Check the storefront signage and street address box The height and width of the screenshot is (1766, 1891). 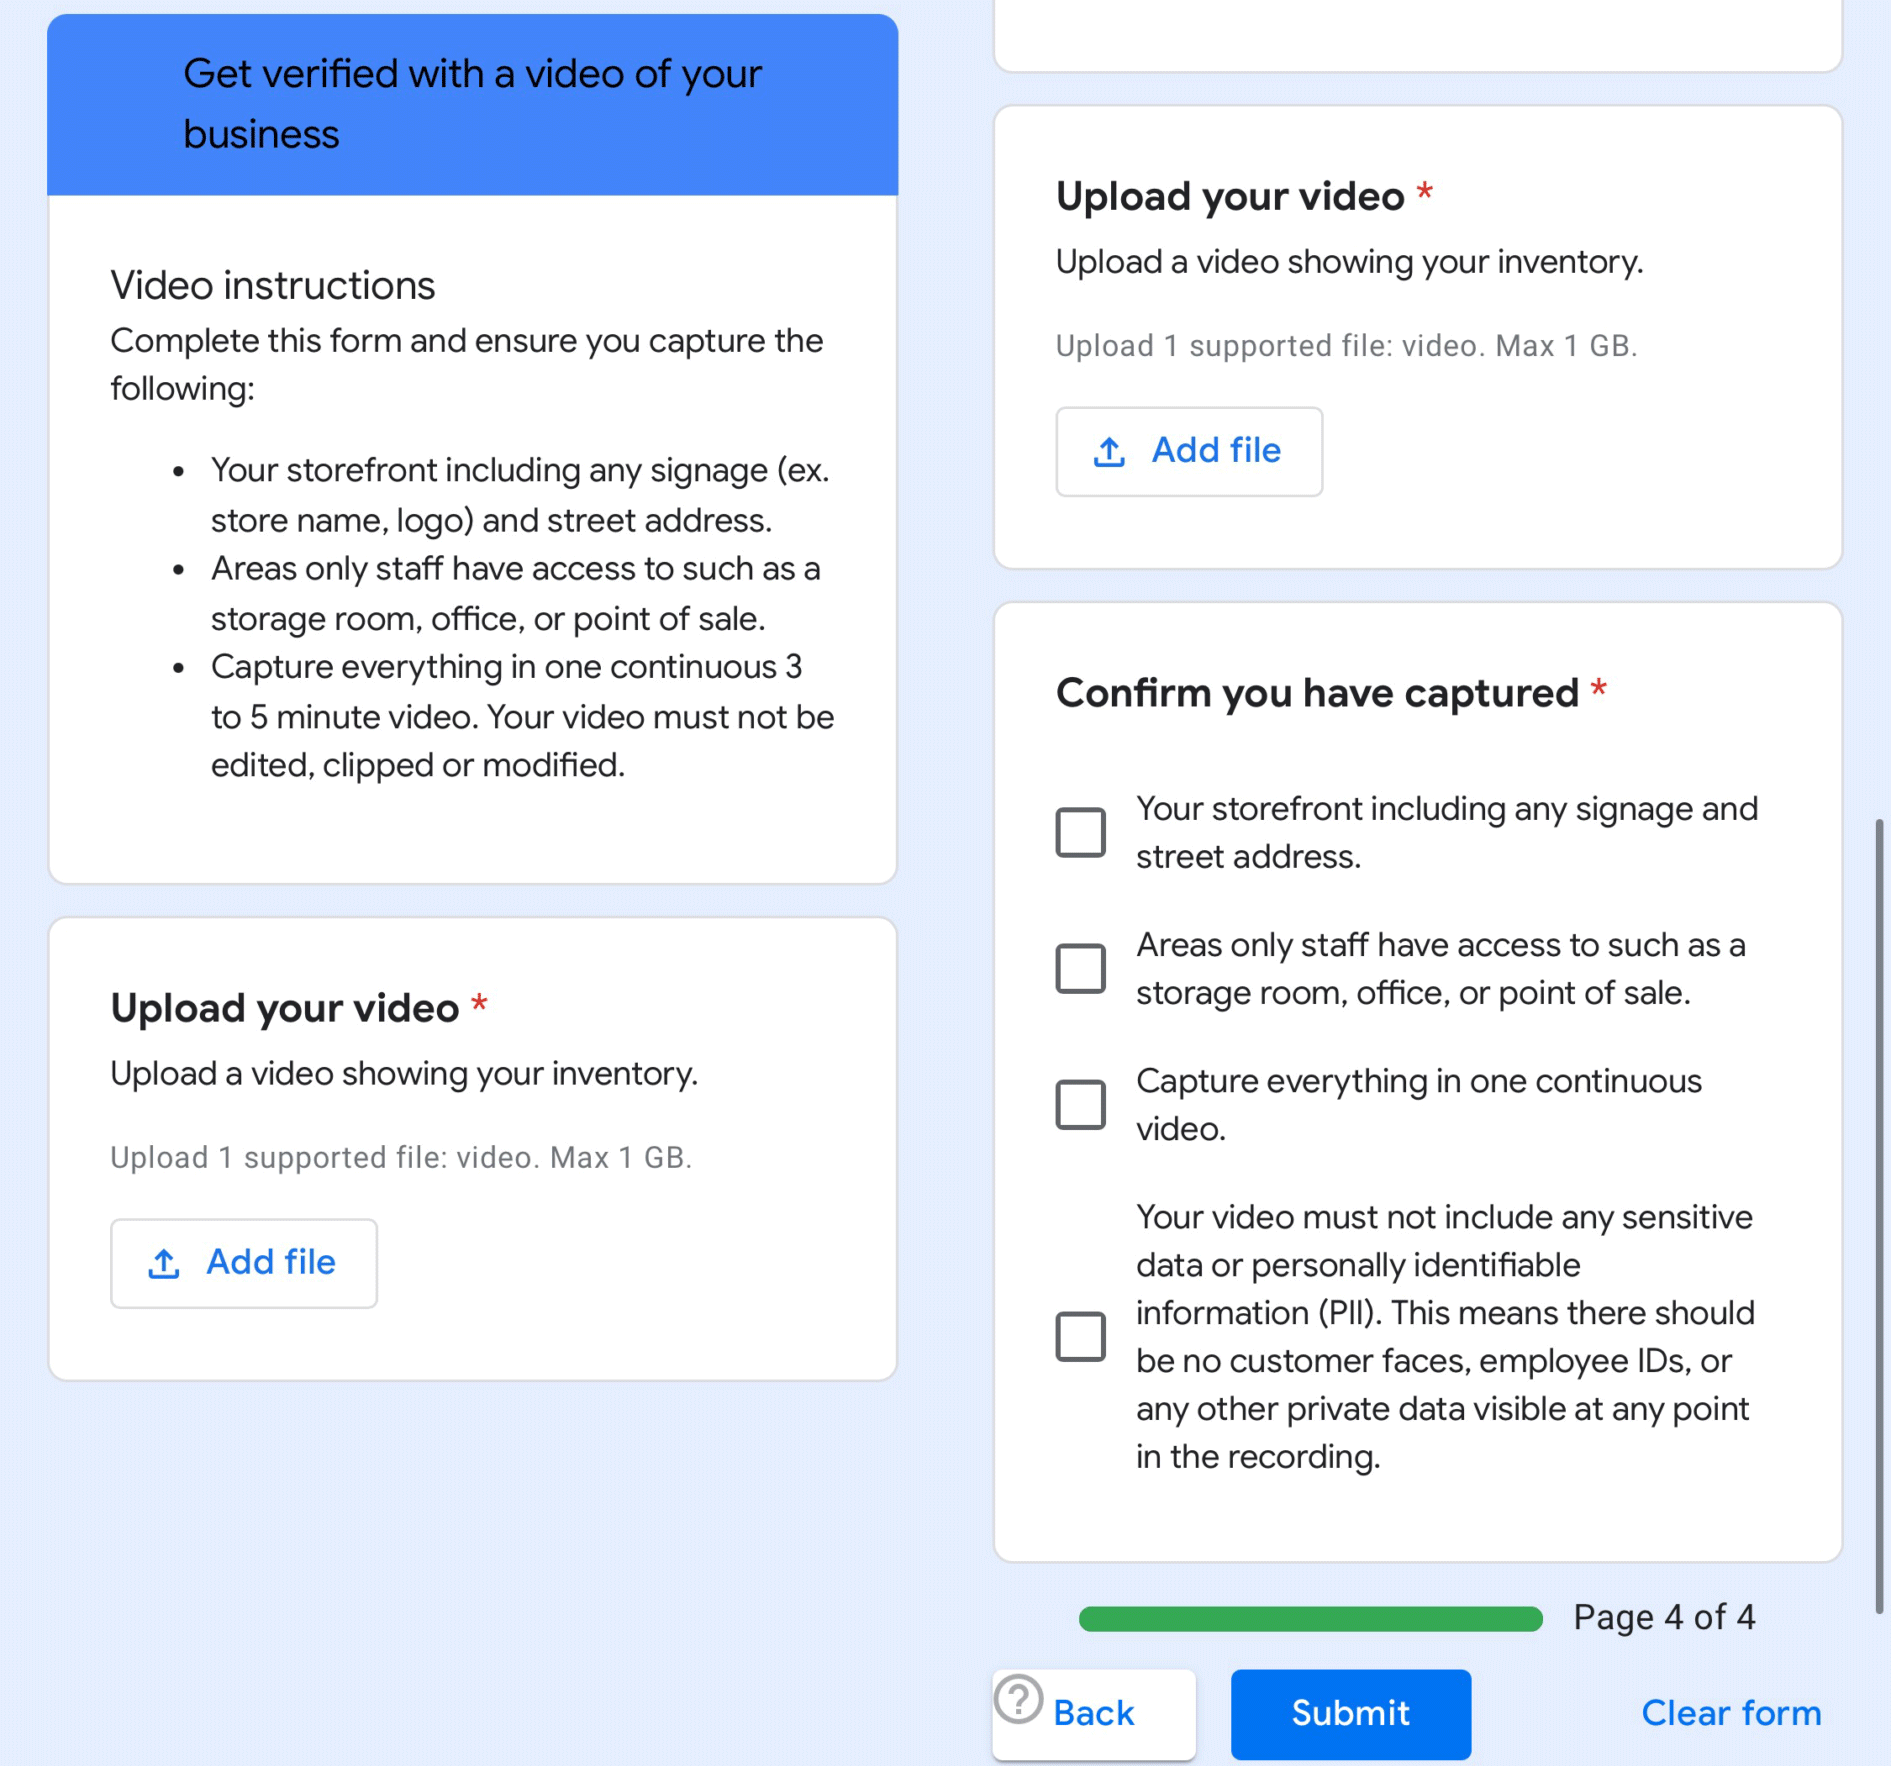coord(1080,832)
